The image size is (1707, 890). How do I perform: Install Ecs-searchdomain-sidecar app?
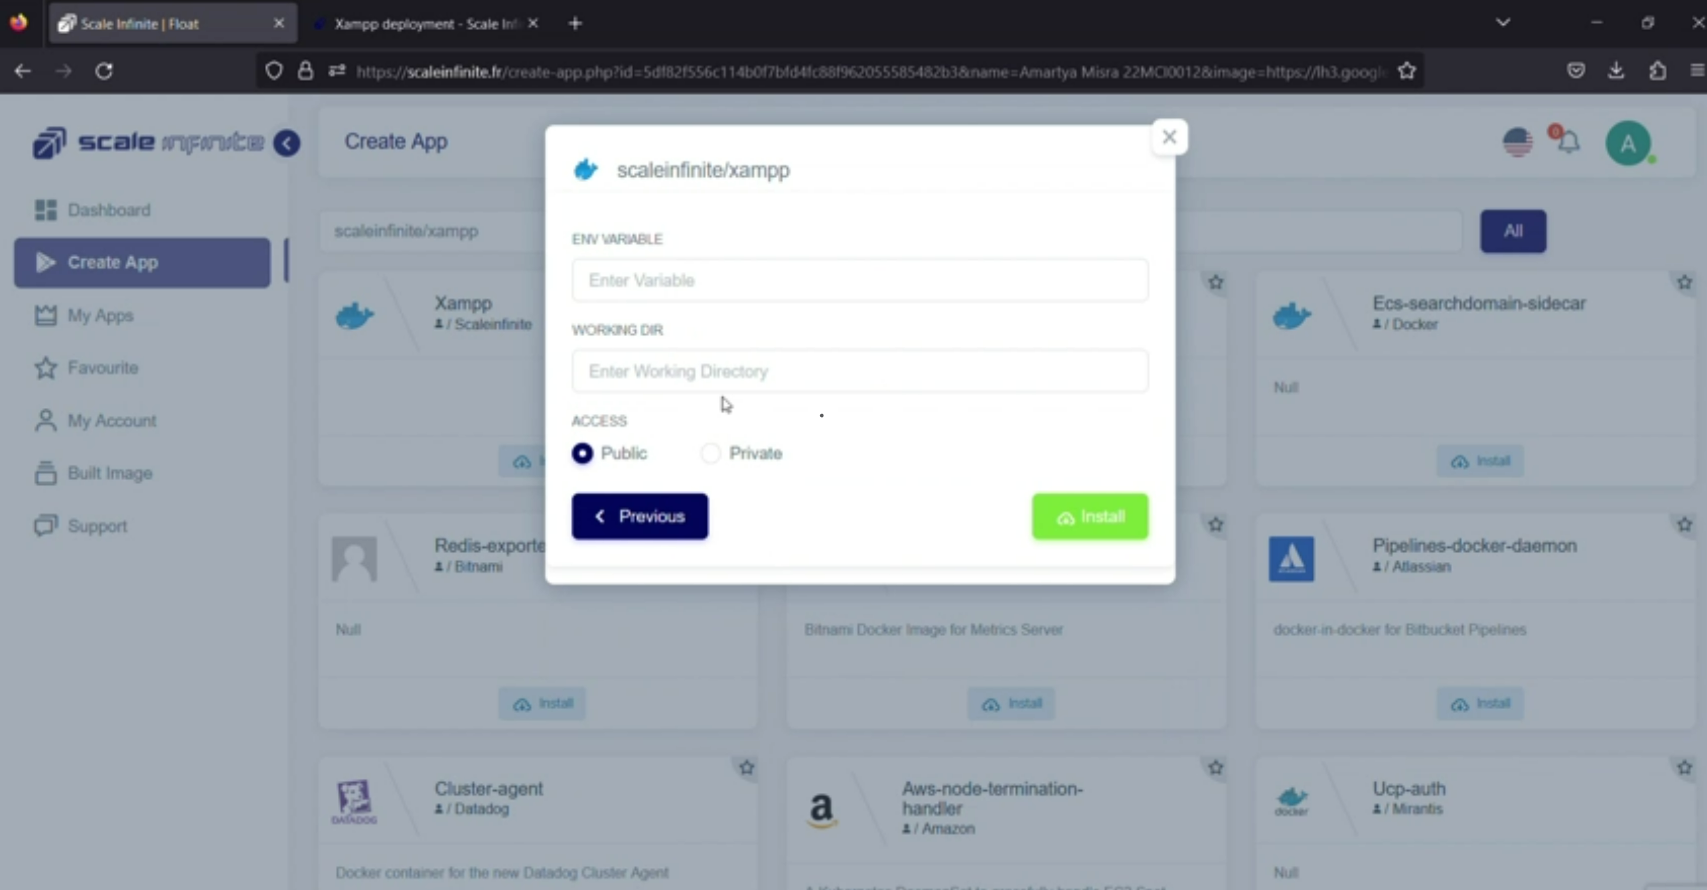(x=1480, y=461)
